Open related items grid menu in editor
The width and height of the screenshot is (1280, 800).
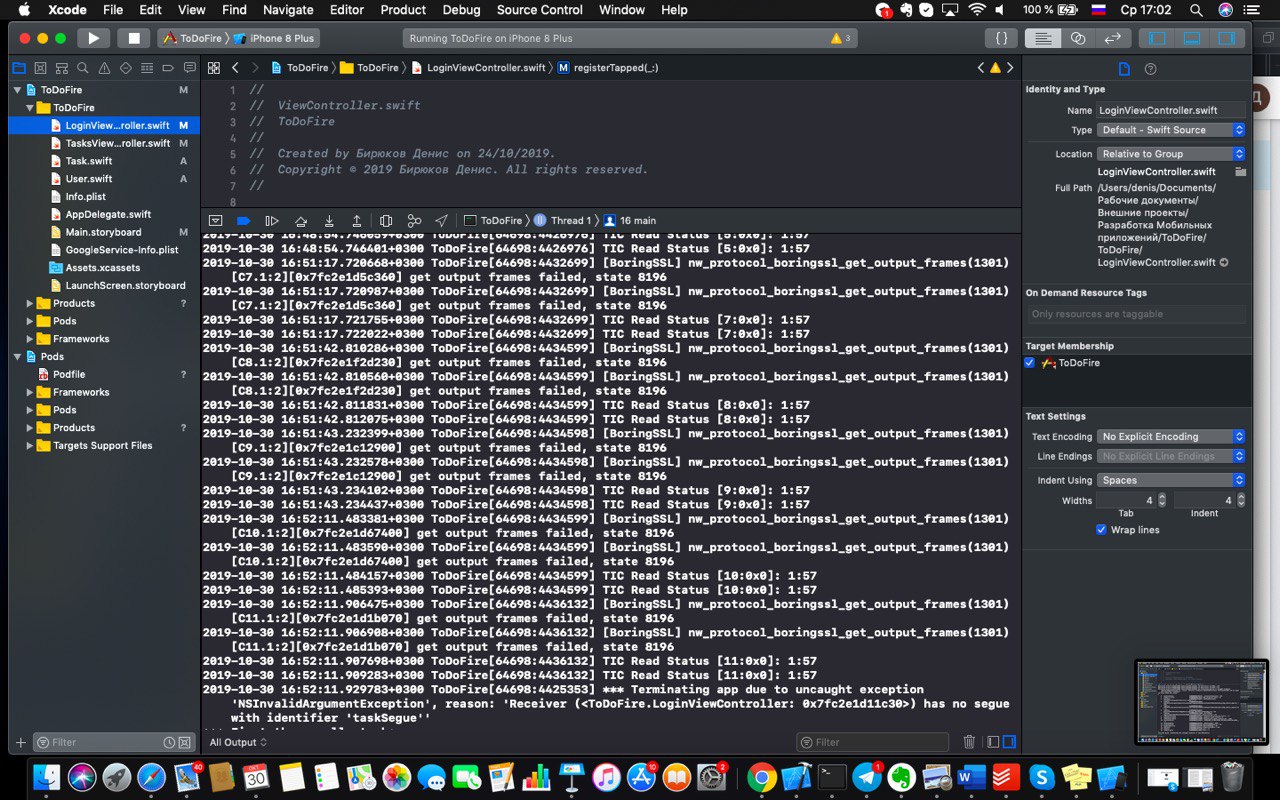tap(214, 68)
